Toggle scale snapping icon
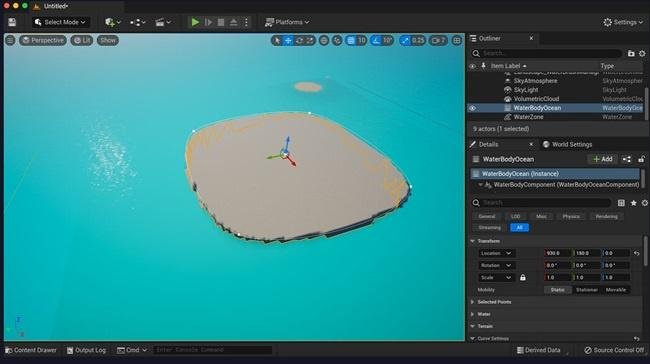650x364 pixels. tap(405, 40)
